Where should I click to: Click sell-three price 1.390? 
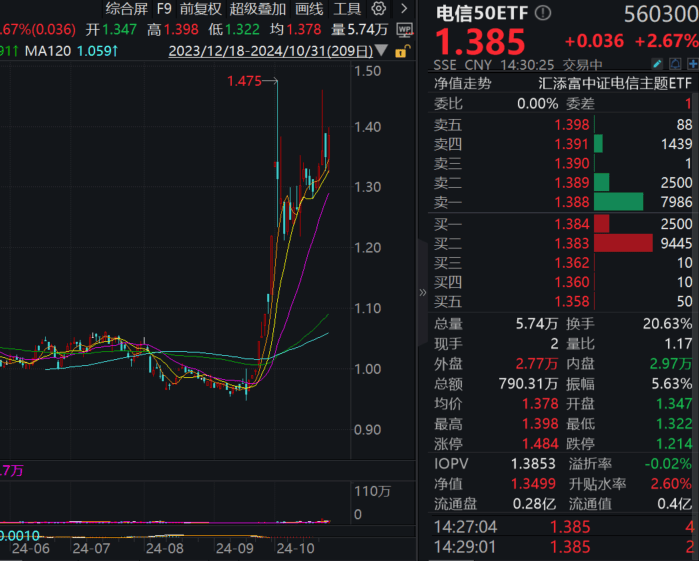pyautogui.click(x=572, y=164)
